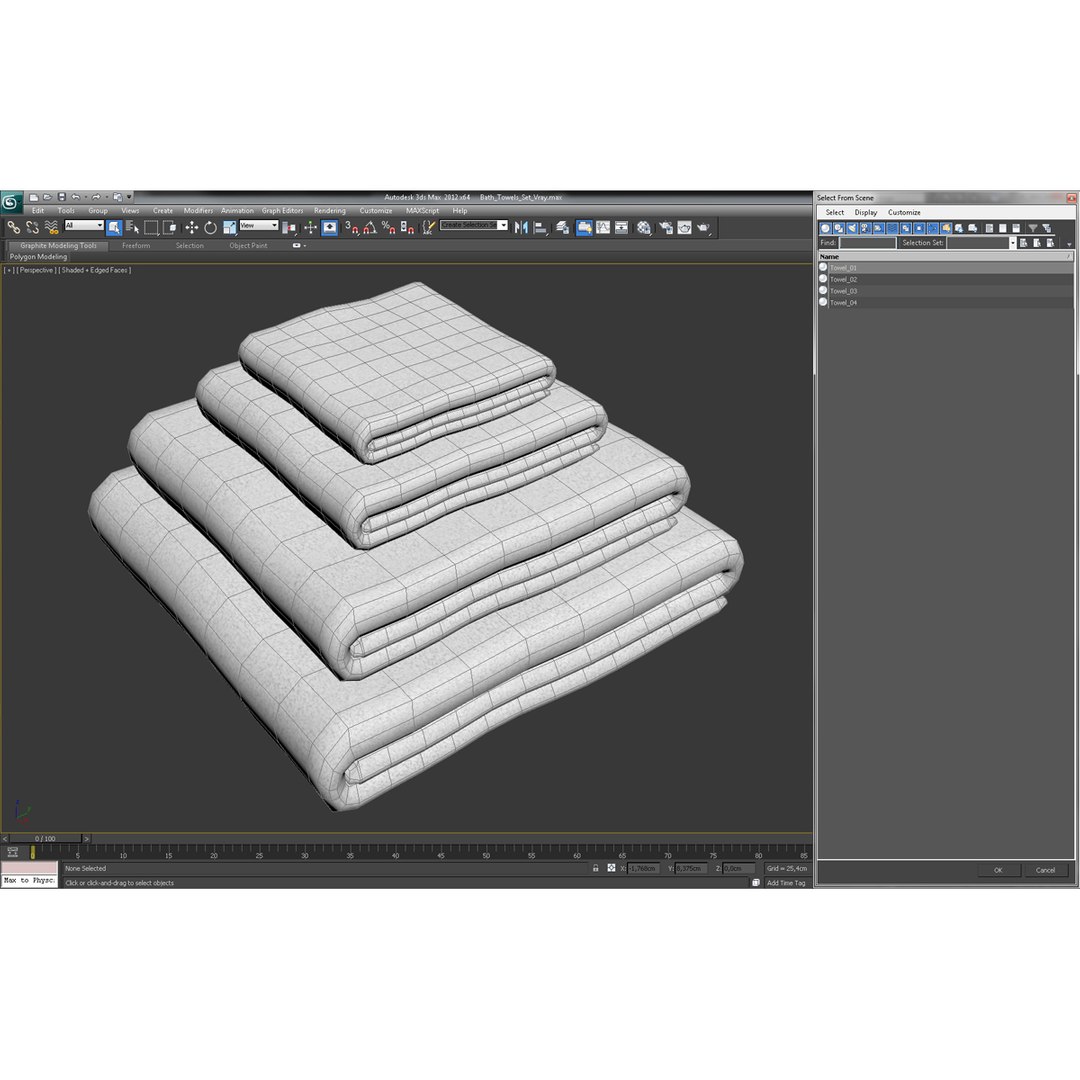Viewport: 1080px width, 1080px height.
Task: Toggle 3D Snaps
Action: coord(351,227)
